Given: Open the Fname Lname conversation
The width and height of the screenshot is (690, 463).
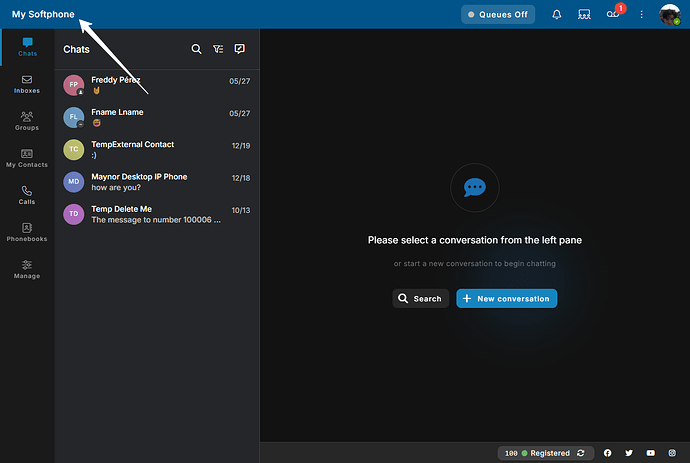Looking at the screenshot, I should click(x=157, y=118).
